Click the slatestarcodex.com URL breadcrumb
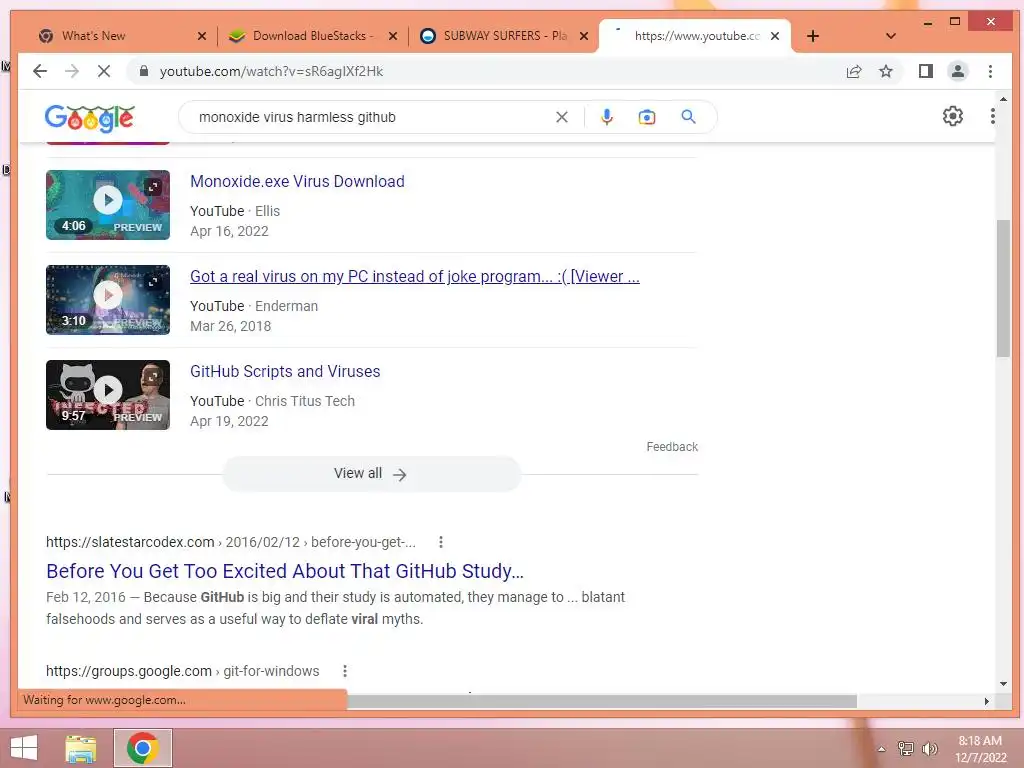This screenshot has width=1024, height=768. 231,542
